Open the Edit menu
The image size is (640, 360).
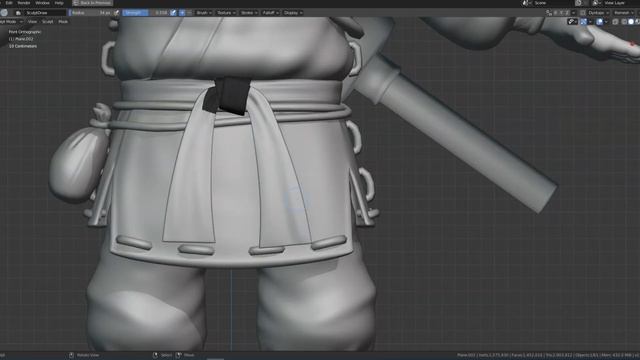tap(9, 3)
